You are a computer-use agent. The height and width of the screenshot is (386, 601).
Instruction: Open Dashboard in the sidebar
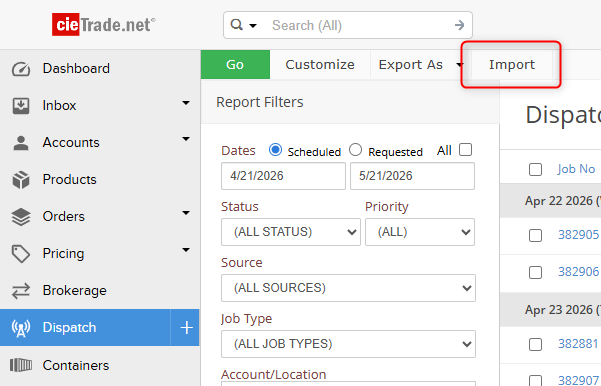pyautogui.click(x=76, y=68)
